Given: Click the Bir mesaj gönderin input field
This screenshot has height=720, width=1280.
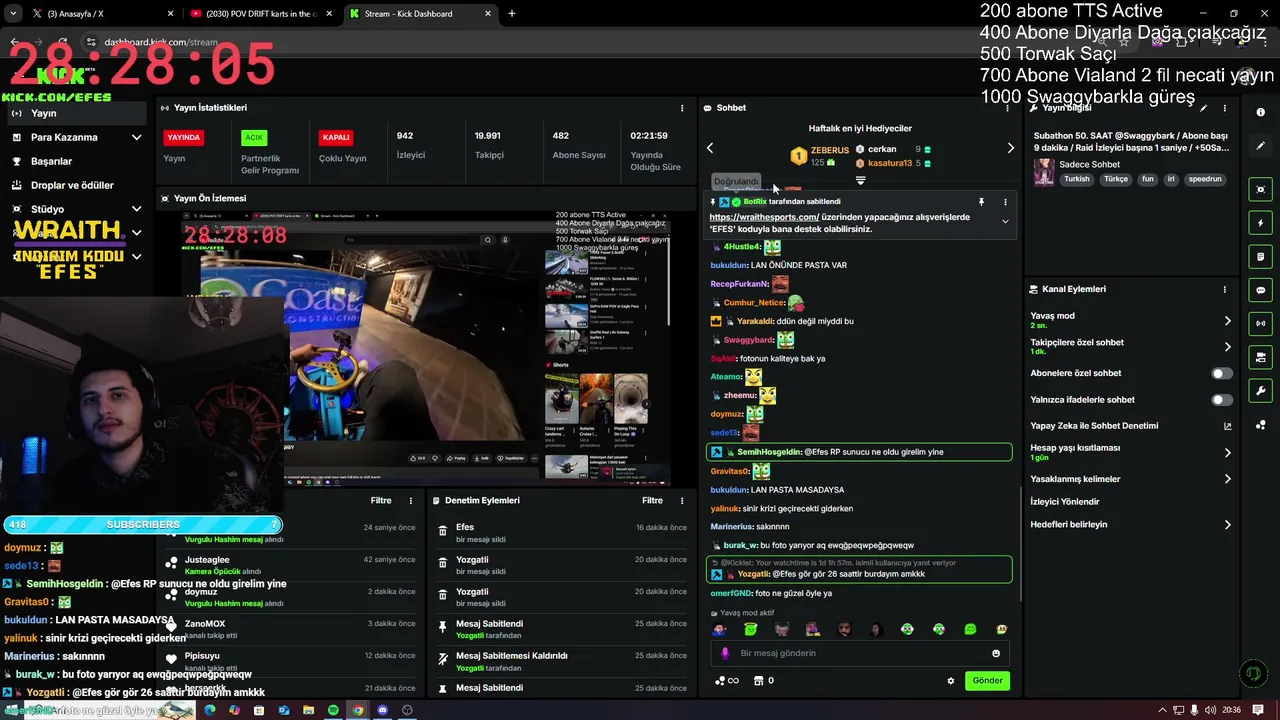Looking at the screenshot, I should 860,653.
